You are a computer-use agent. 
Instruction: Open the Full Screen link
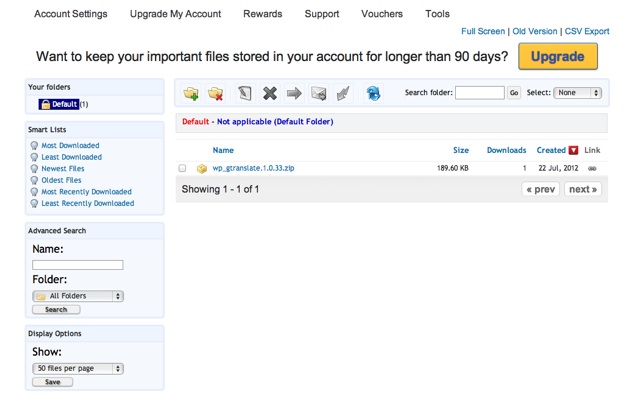pyautogui.click(x=483, y=31)
